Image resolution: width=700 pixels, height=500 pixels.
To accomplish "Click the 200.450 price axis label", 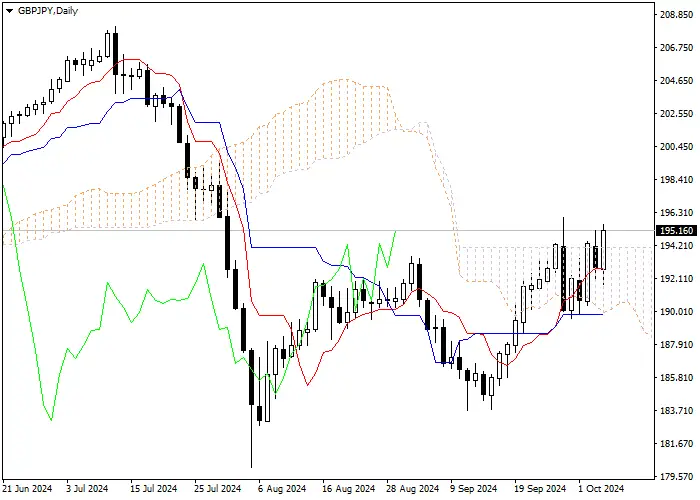I will point(676,147).
